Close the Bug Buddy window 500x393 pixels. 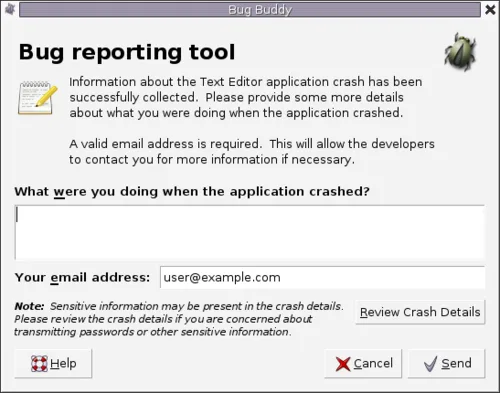[490, 9]
